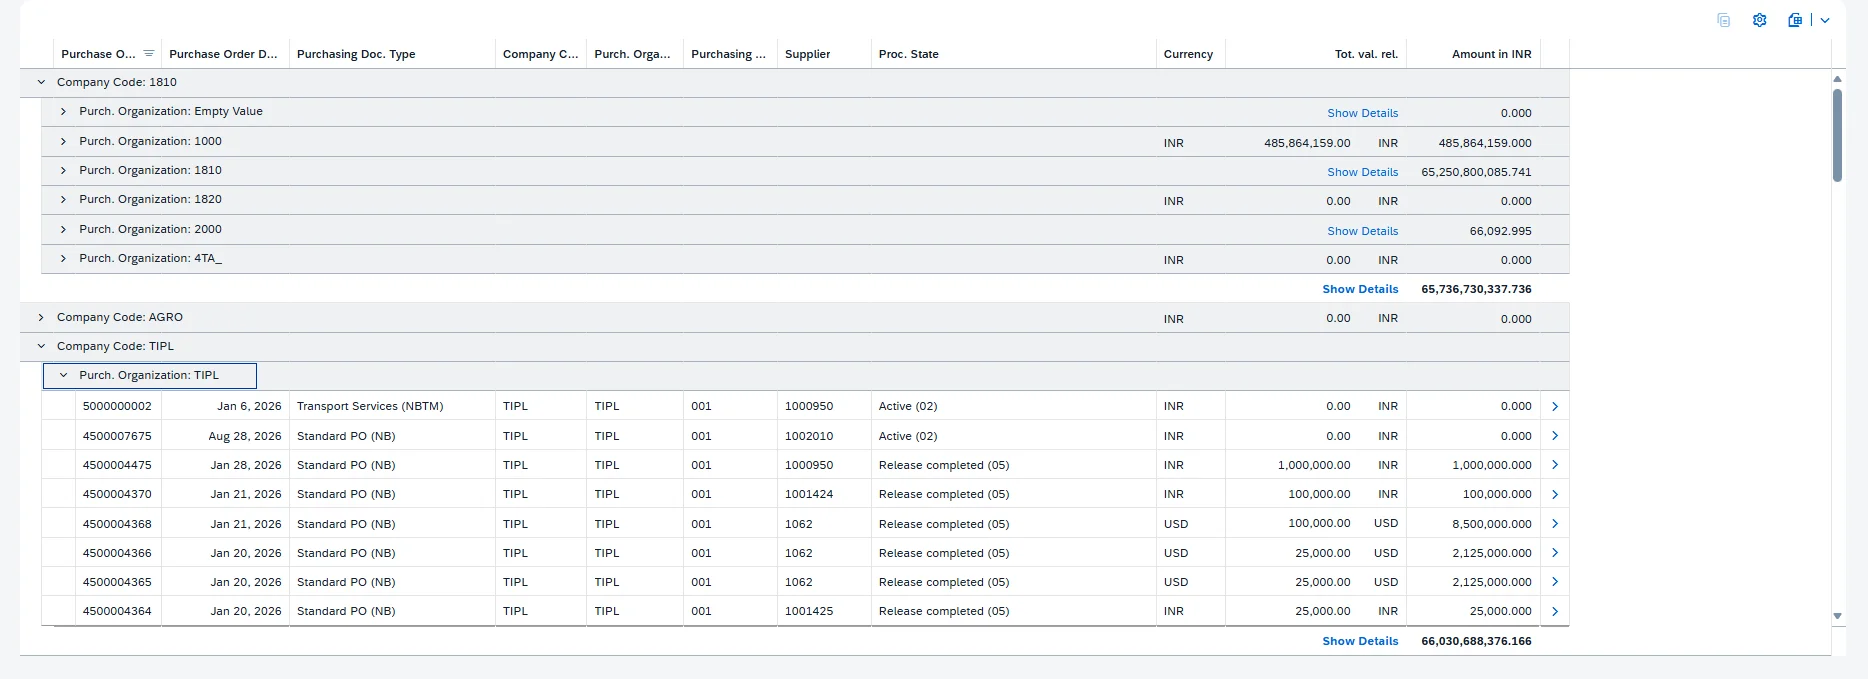Click scrollbar up arrow
This screenshot has width=1868, height=679.
1837,78
